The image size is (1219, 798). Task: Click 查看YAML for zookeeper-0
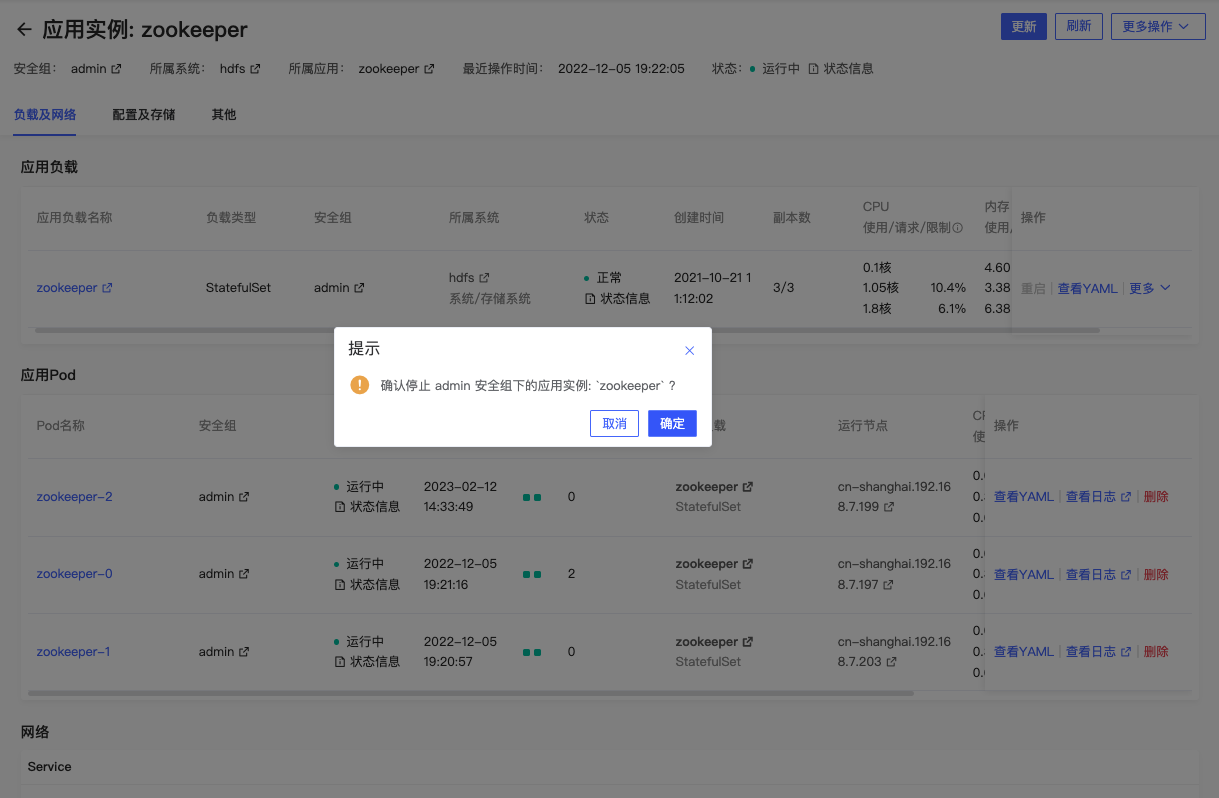[x=1023, y=574]
